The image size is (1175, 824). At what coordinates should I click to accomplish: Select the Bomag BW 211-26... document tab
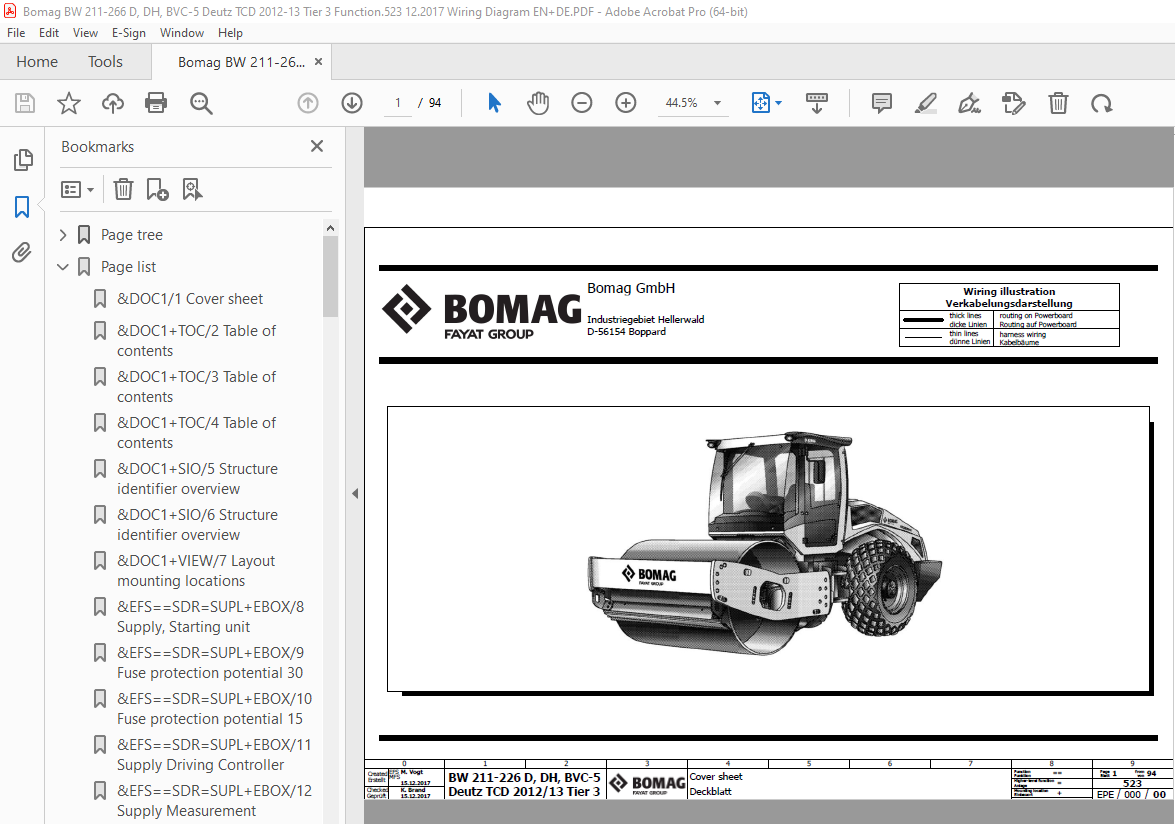pos(241,62)
